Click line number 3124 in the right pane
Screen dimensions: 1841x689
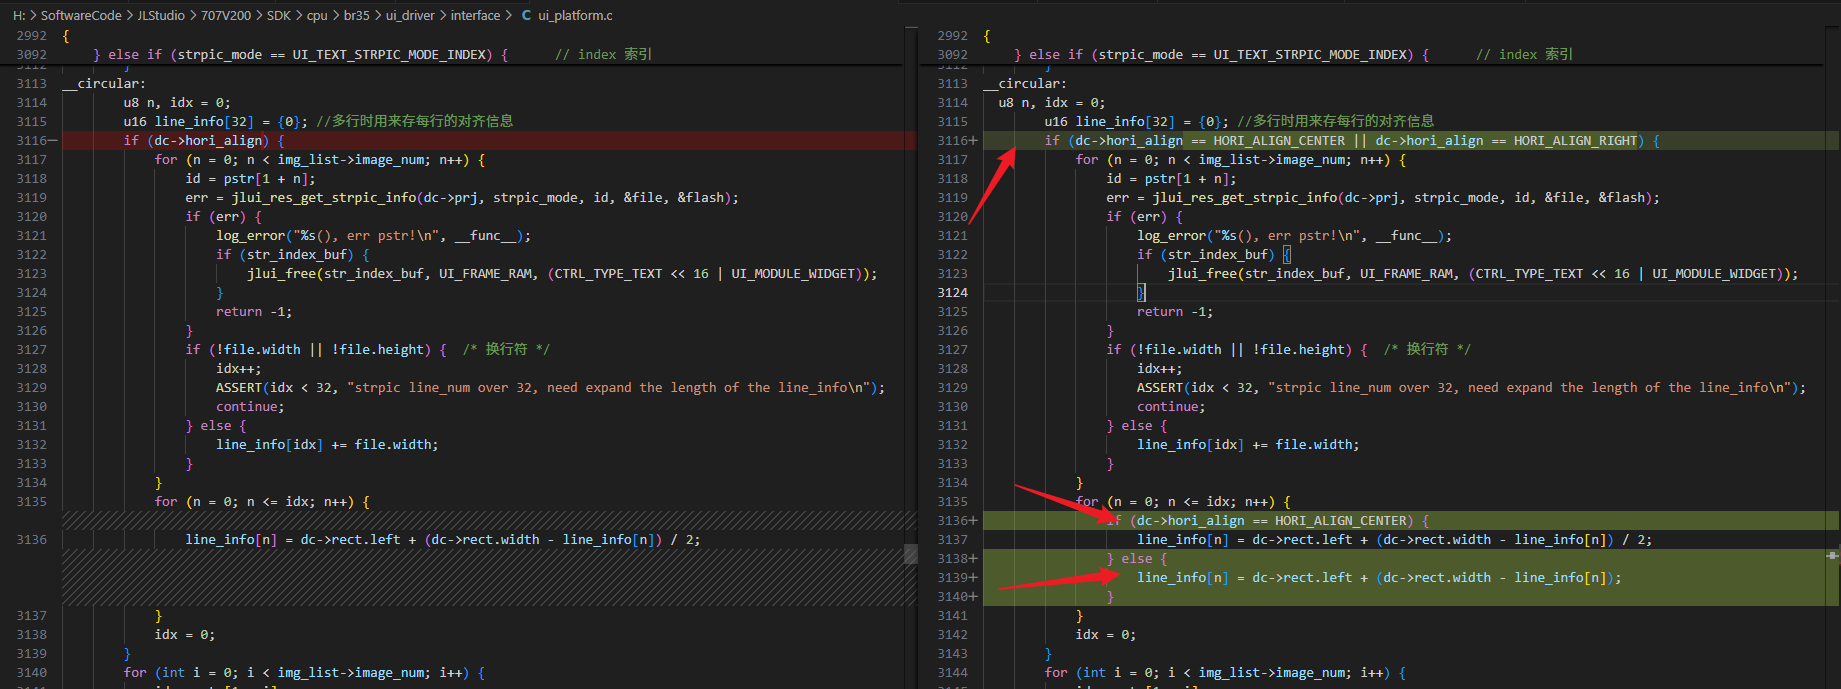952,293
